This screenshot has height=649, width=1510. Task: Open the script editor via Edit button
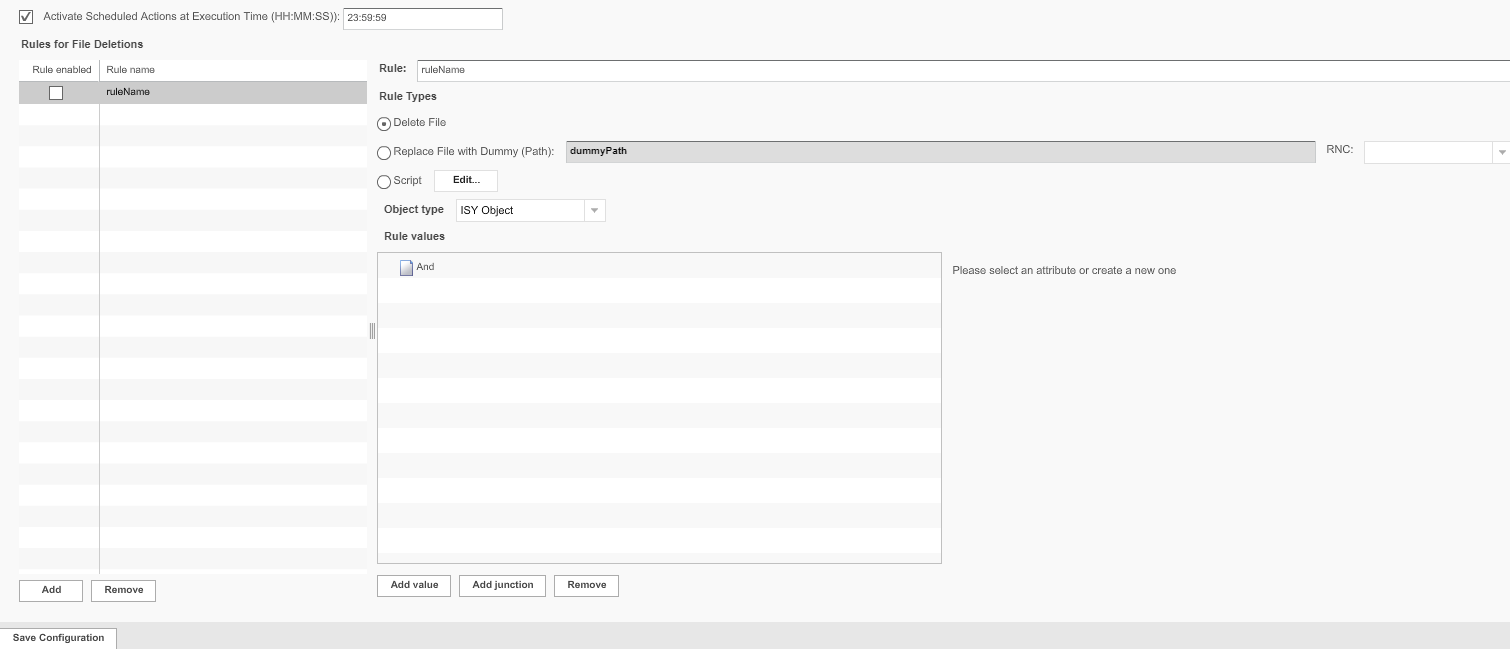coord(465,180)
